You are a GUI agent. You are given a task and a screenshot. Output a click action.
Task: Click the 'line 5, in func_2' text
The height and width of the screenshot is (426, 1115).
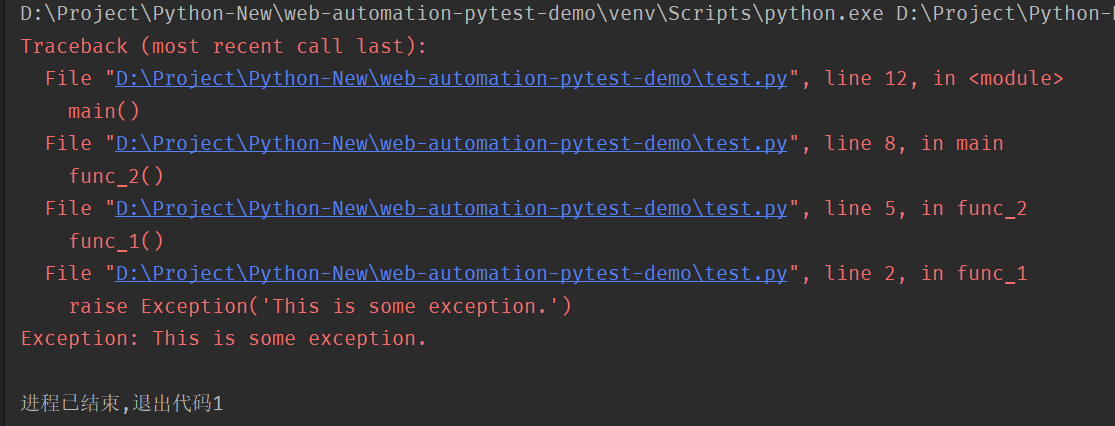[x=927, y=208]
